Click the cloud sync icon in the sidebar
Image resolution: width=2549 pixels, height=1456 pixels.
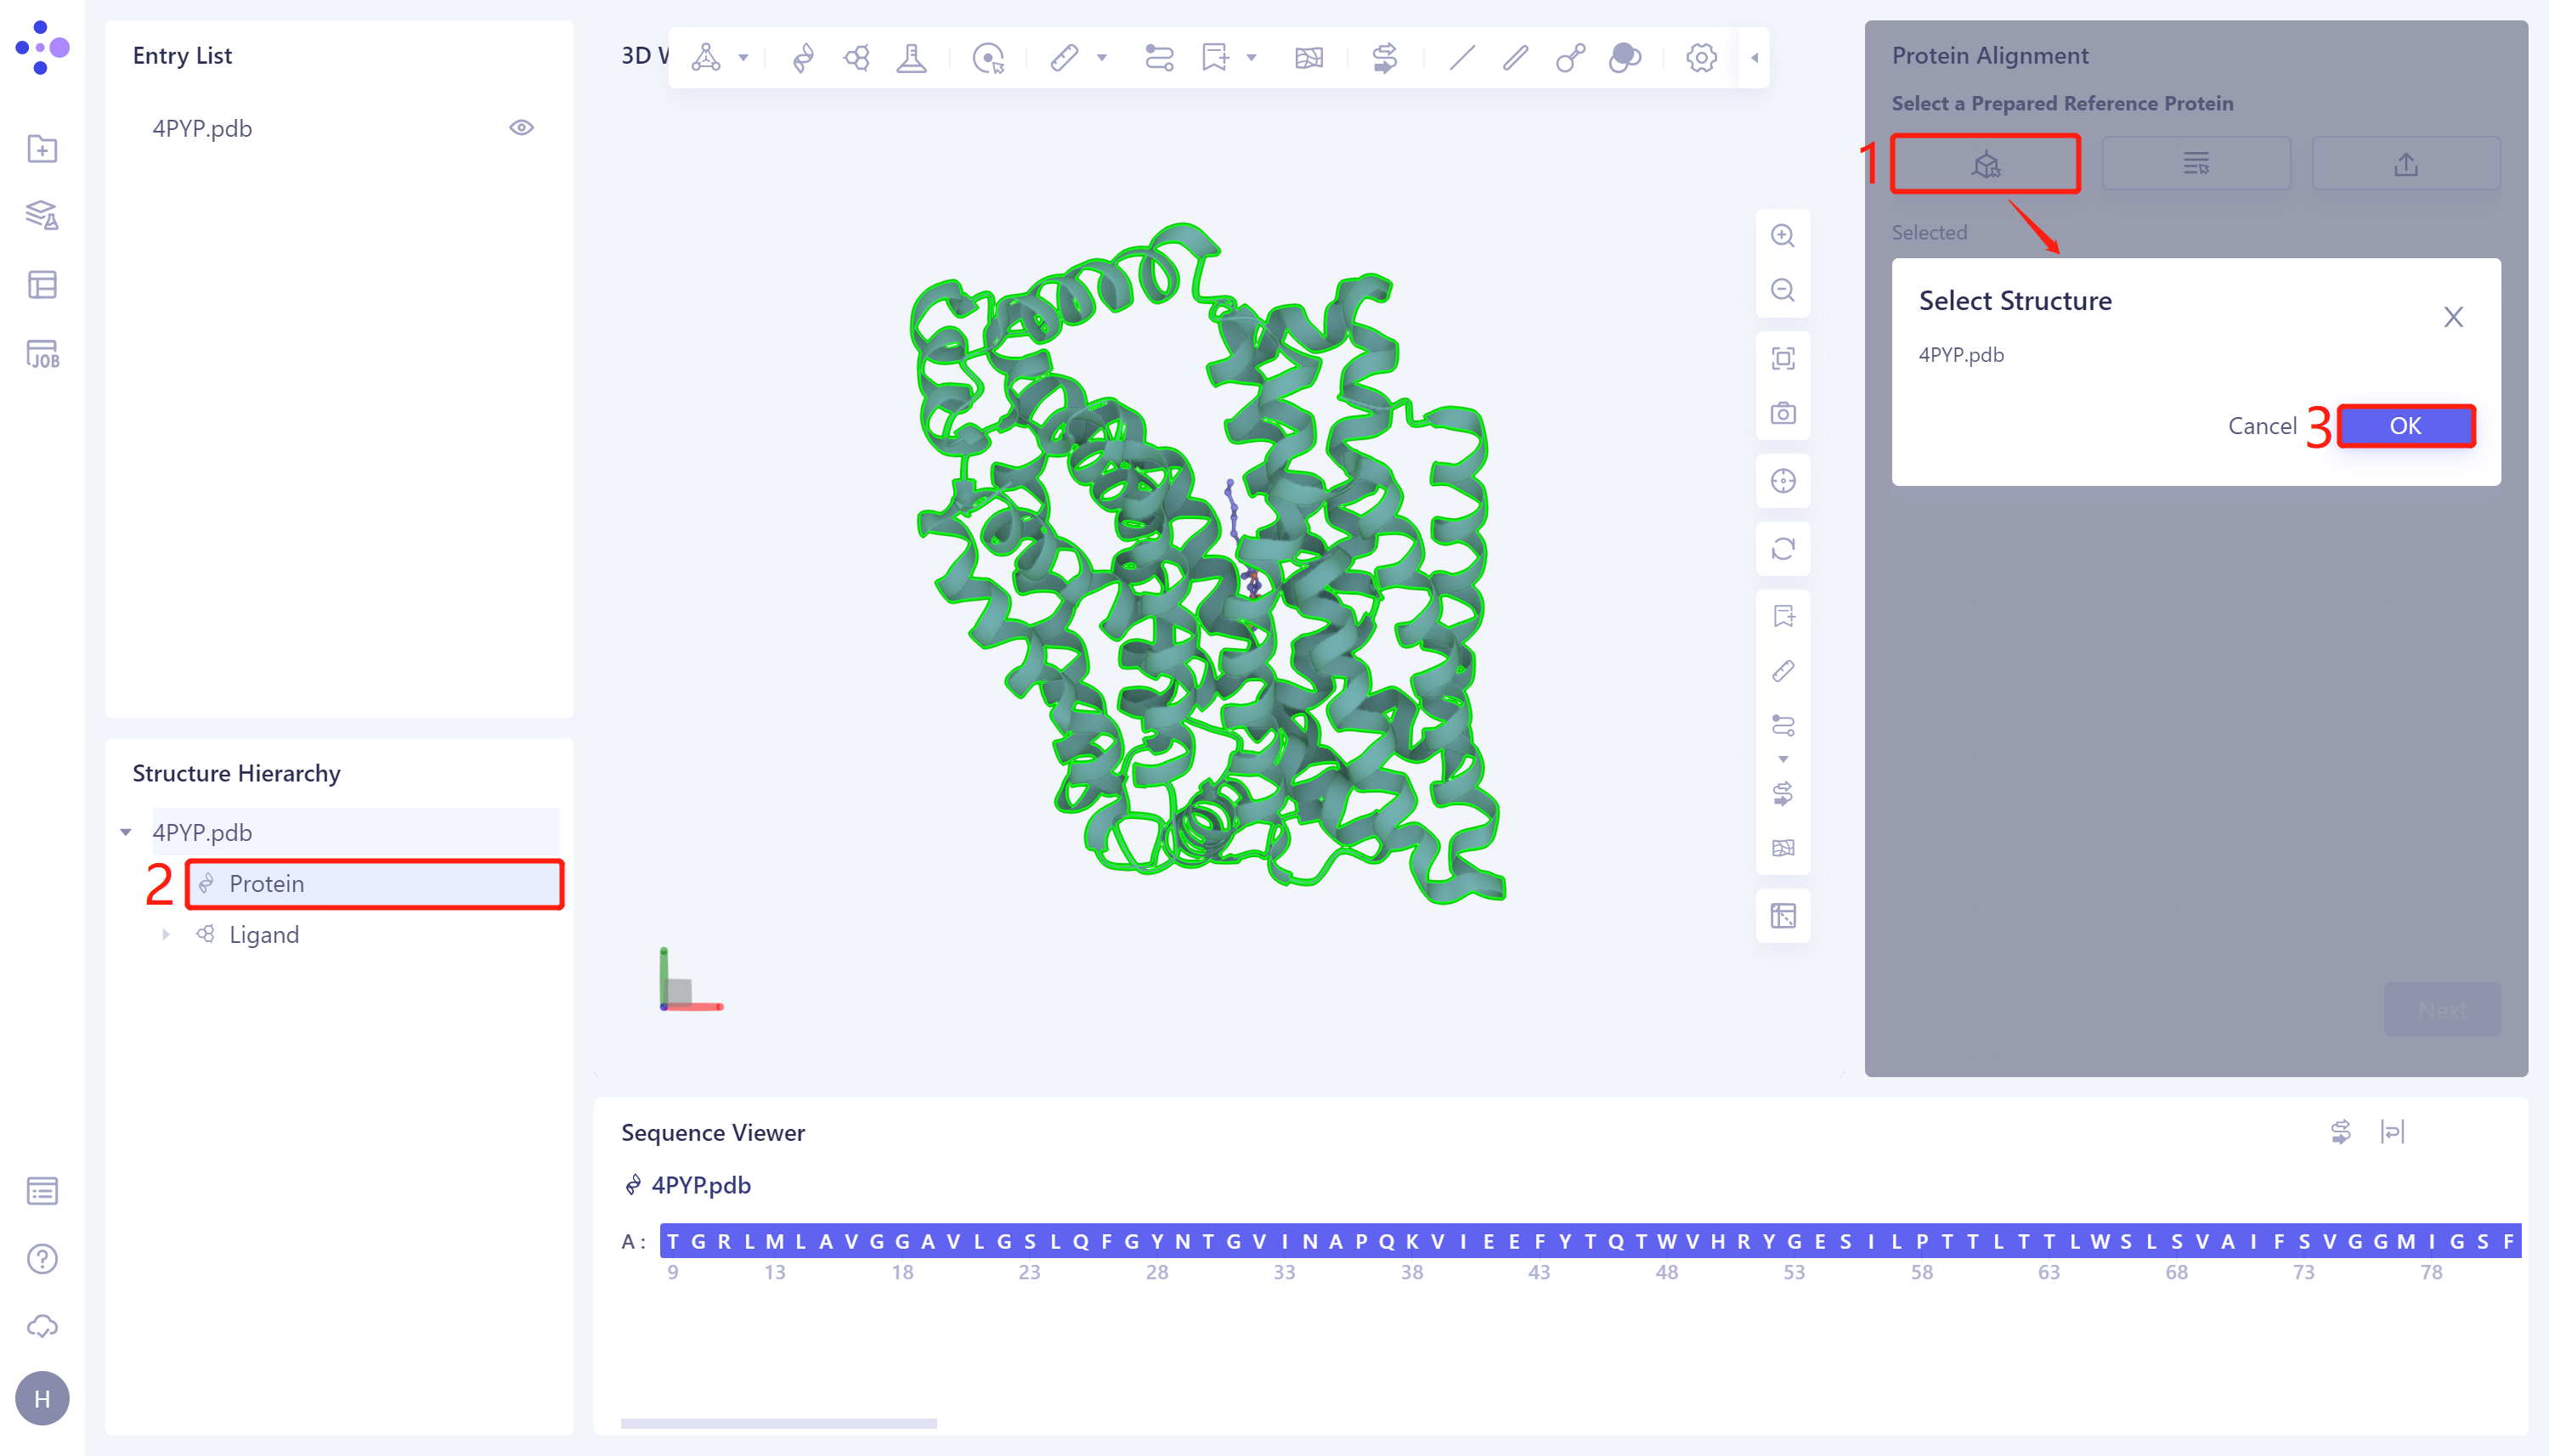click(x=42, y=1326)
